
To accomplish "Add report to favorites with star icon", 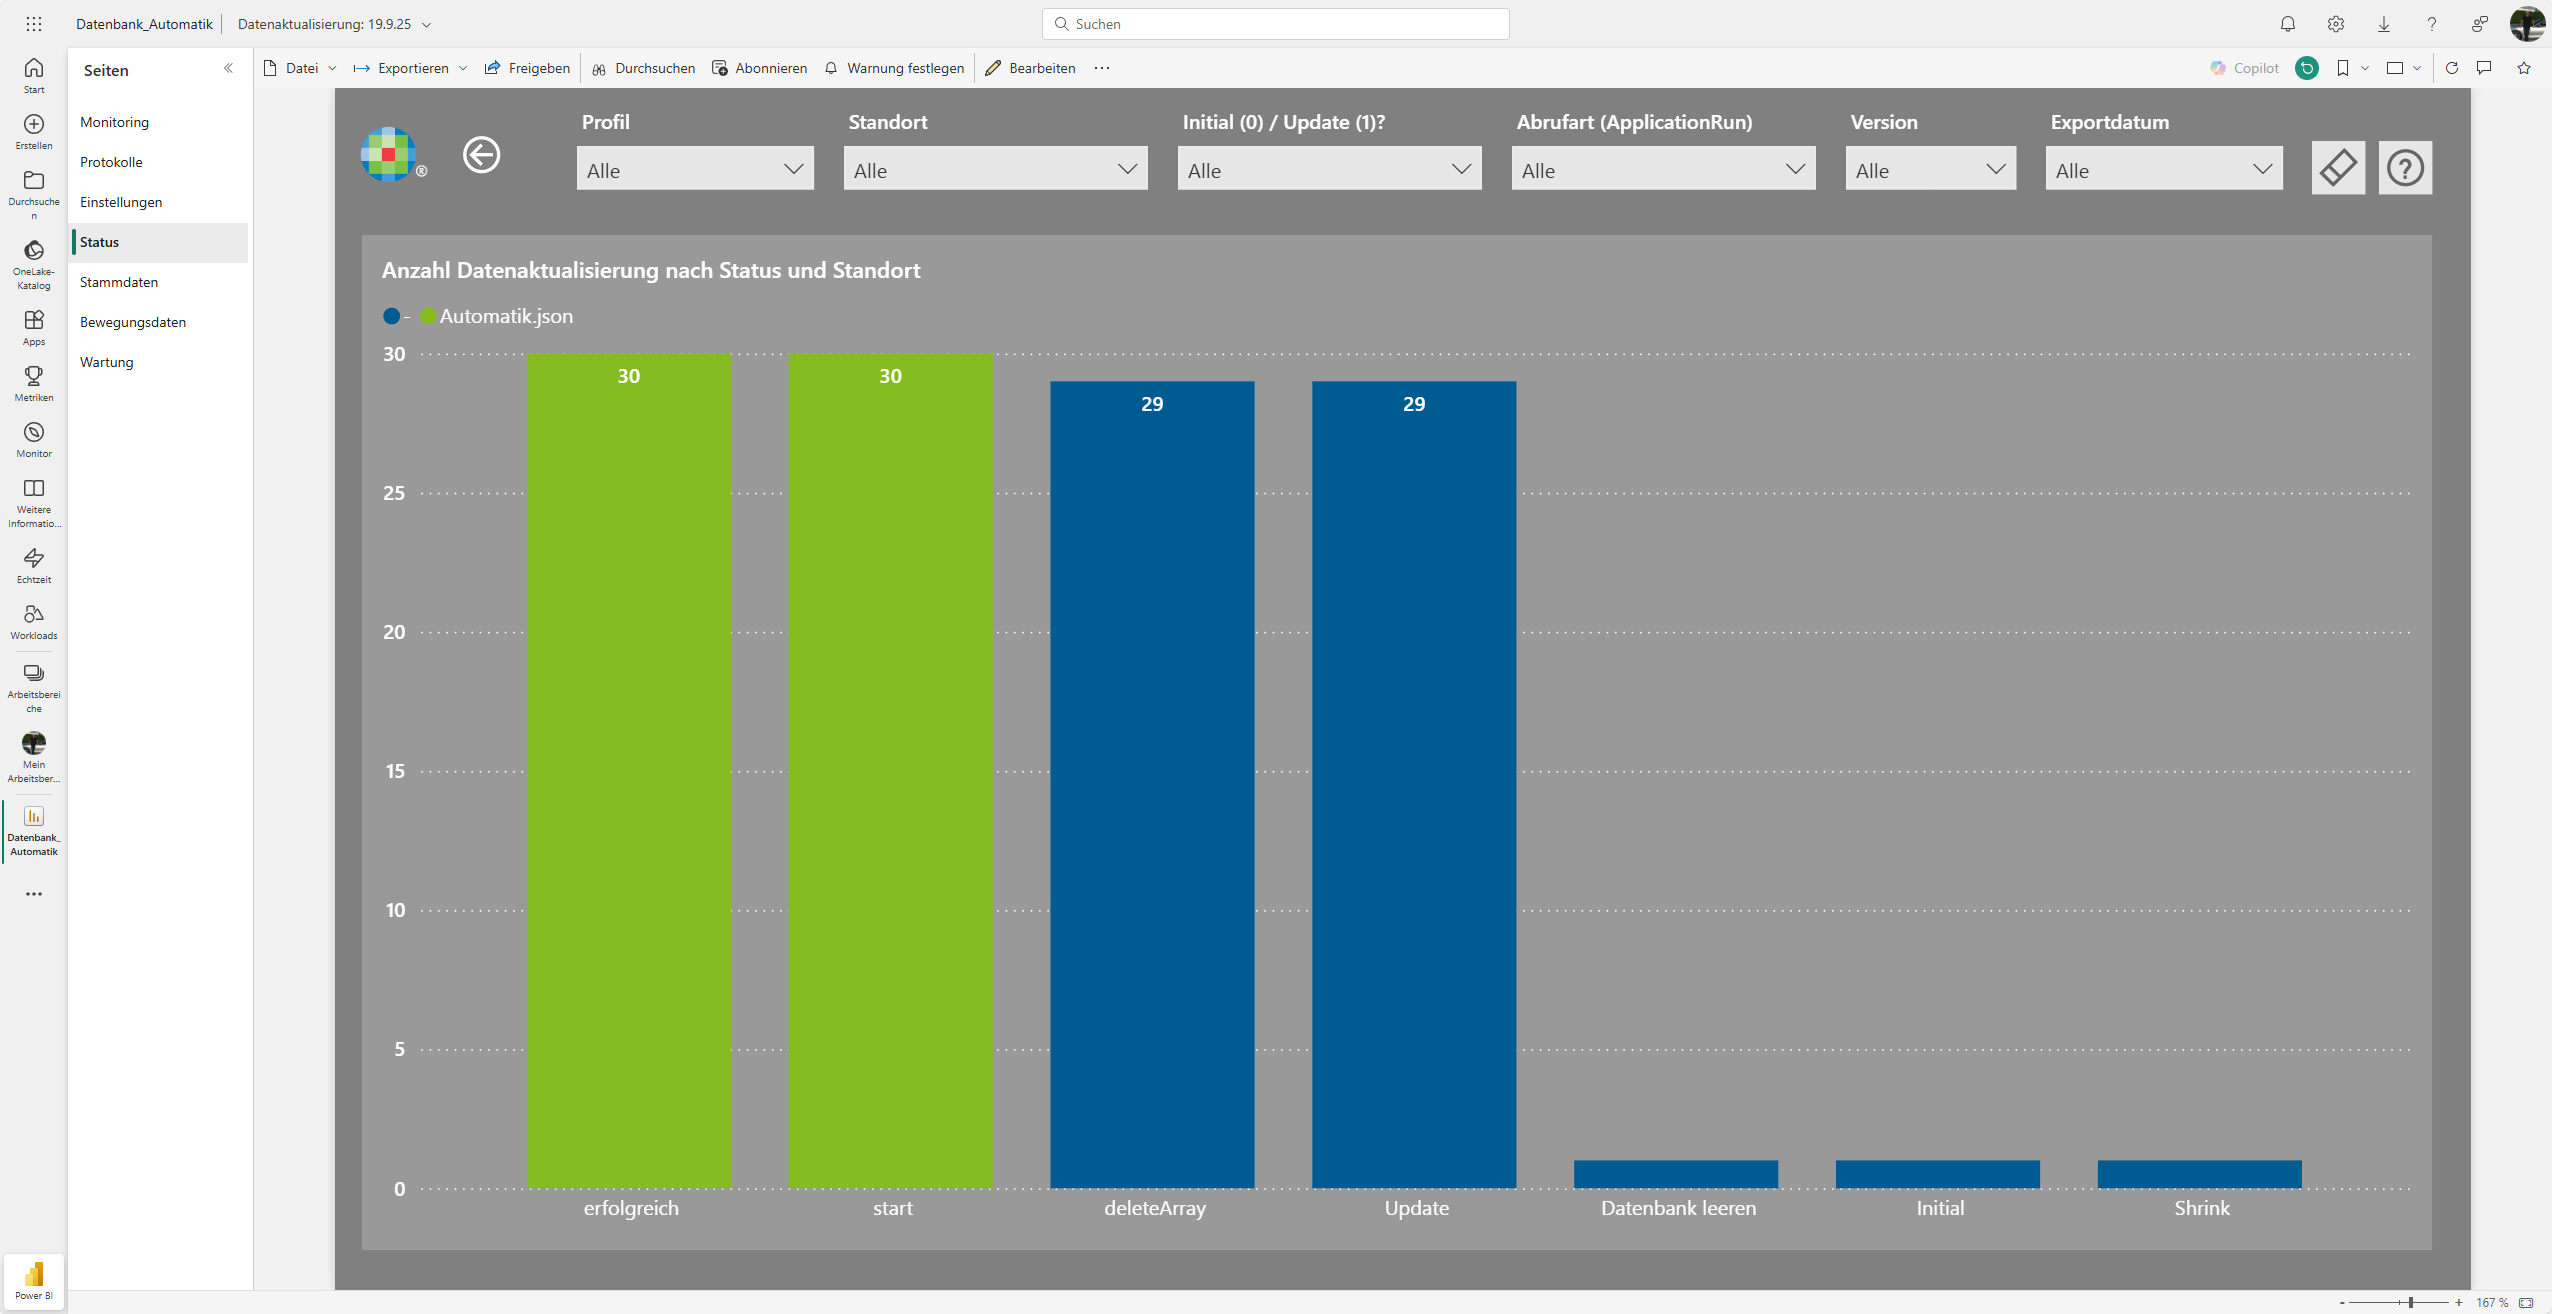I will tap(2524, 68).
